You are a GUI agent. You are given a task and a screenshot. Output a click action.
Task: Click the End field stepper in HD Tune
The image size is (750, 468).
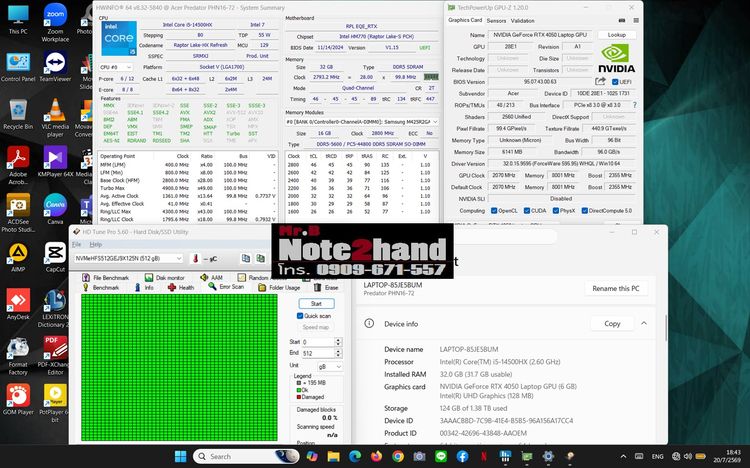click(x=338, y=353)
